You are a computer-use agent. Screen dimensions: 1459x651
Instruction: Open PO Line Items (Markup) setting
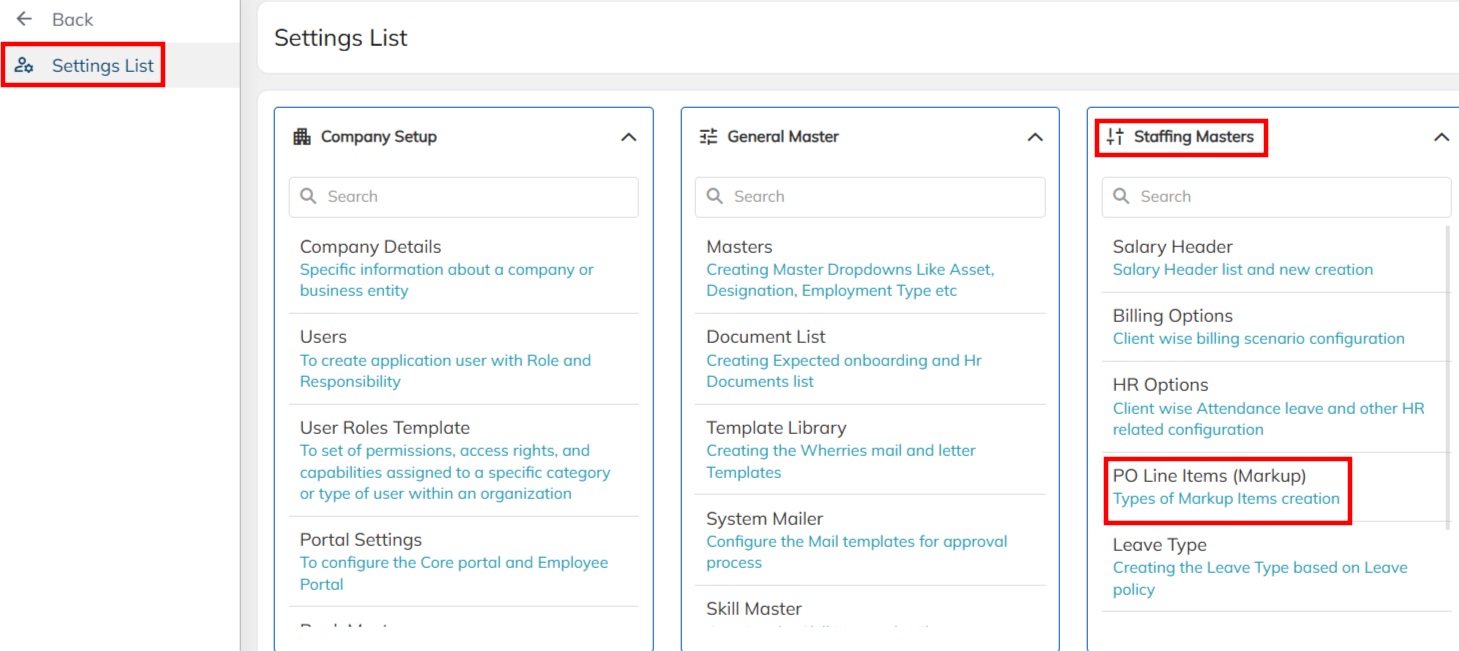[1209, 476]
